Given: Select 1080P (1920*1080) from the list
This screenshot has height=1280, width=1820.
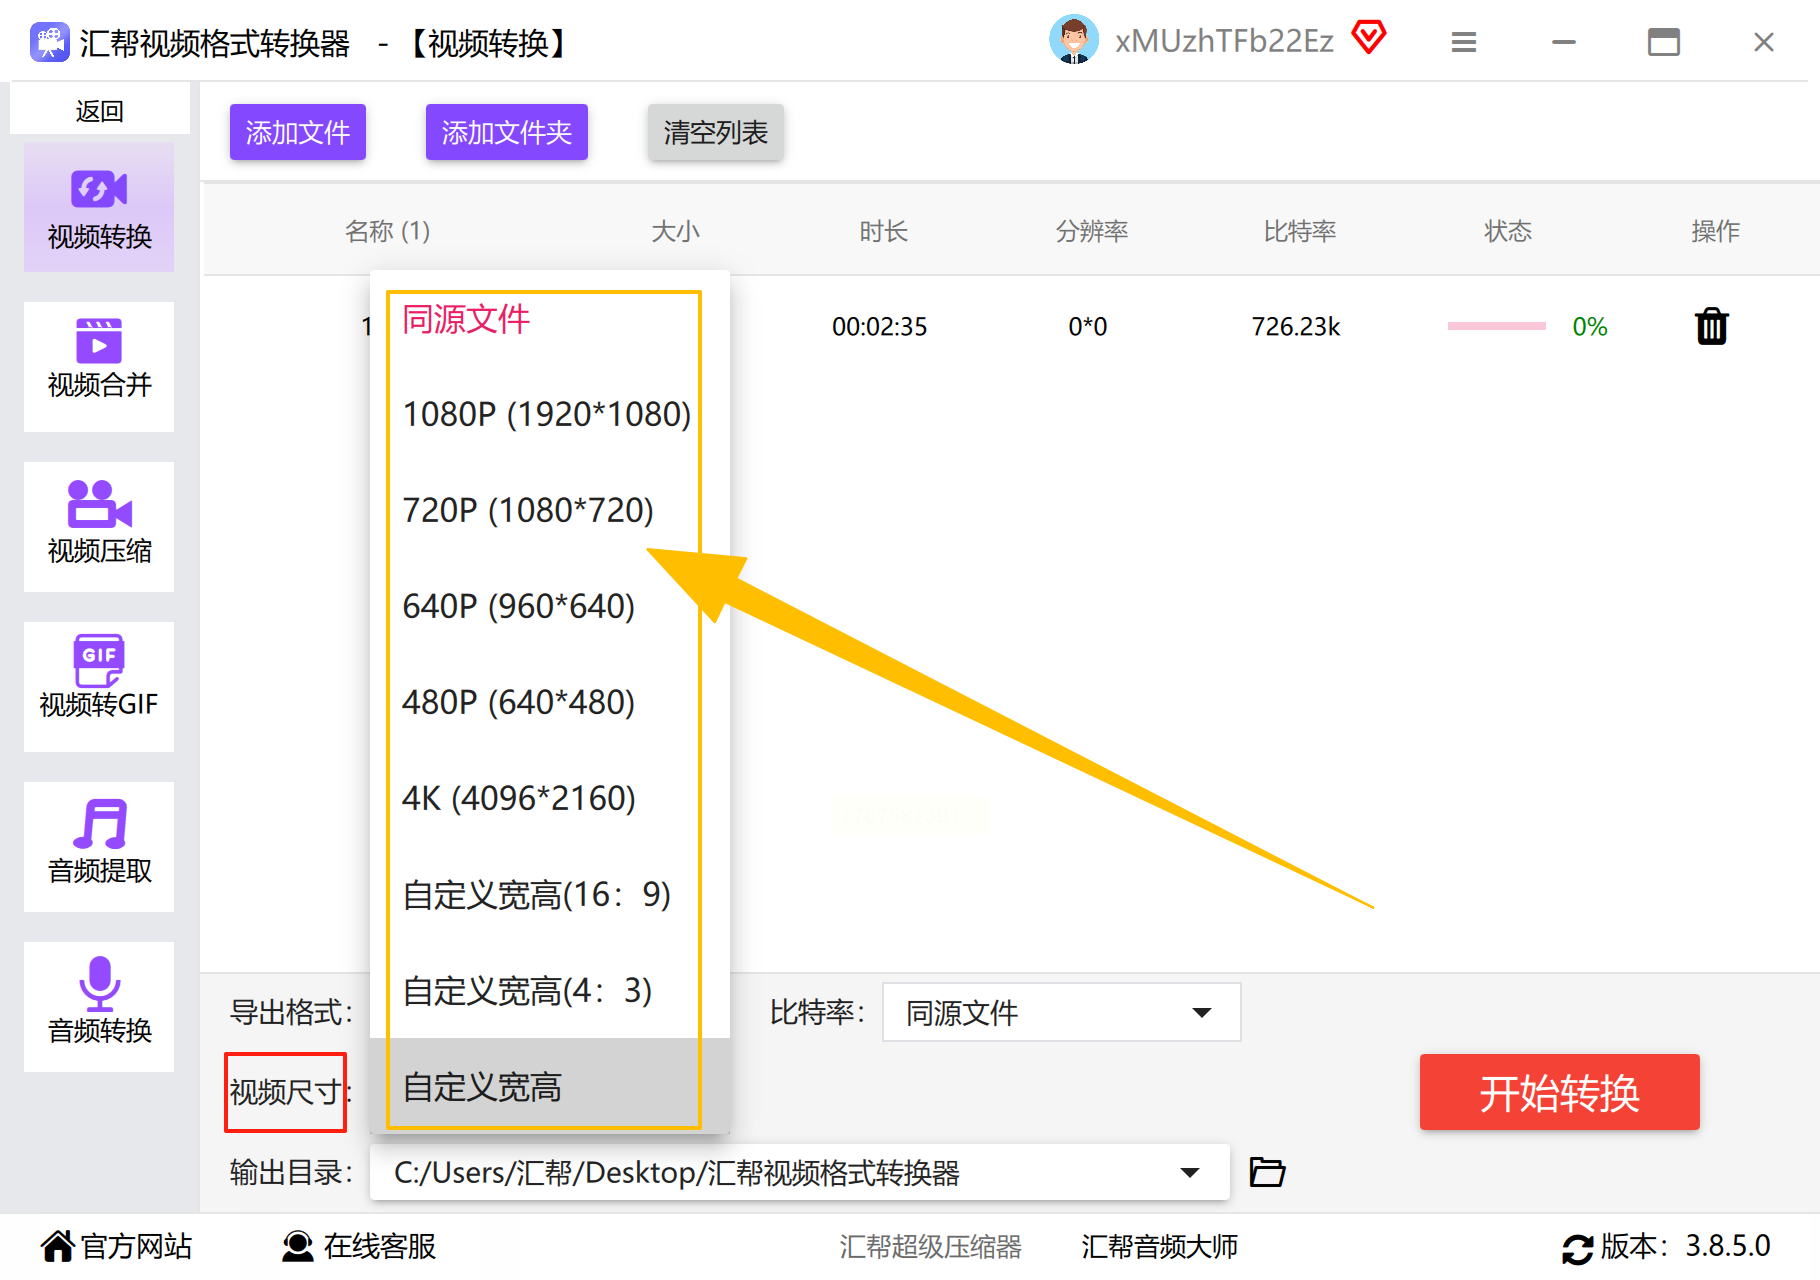Looking at the screenshot, I should tap(546, 414).
